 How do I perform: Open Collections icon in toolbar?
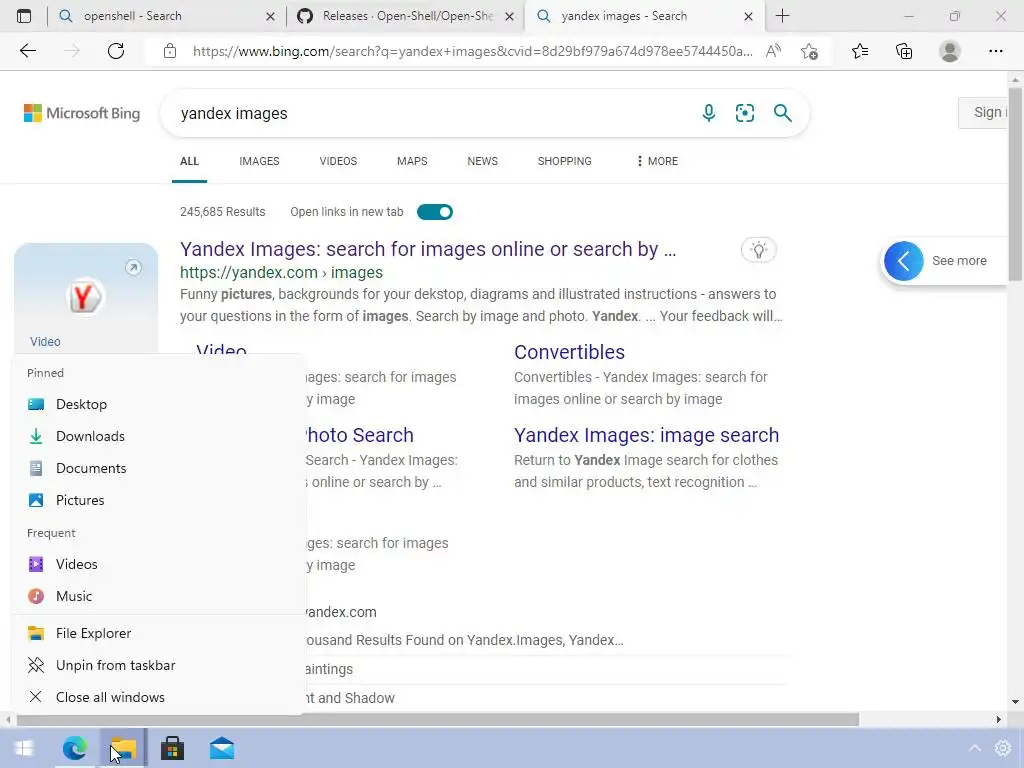point(904,51)
